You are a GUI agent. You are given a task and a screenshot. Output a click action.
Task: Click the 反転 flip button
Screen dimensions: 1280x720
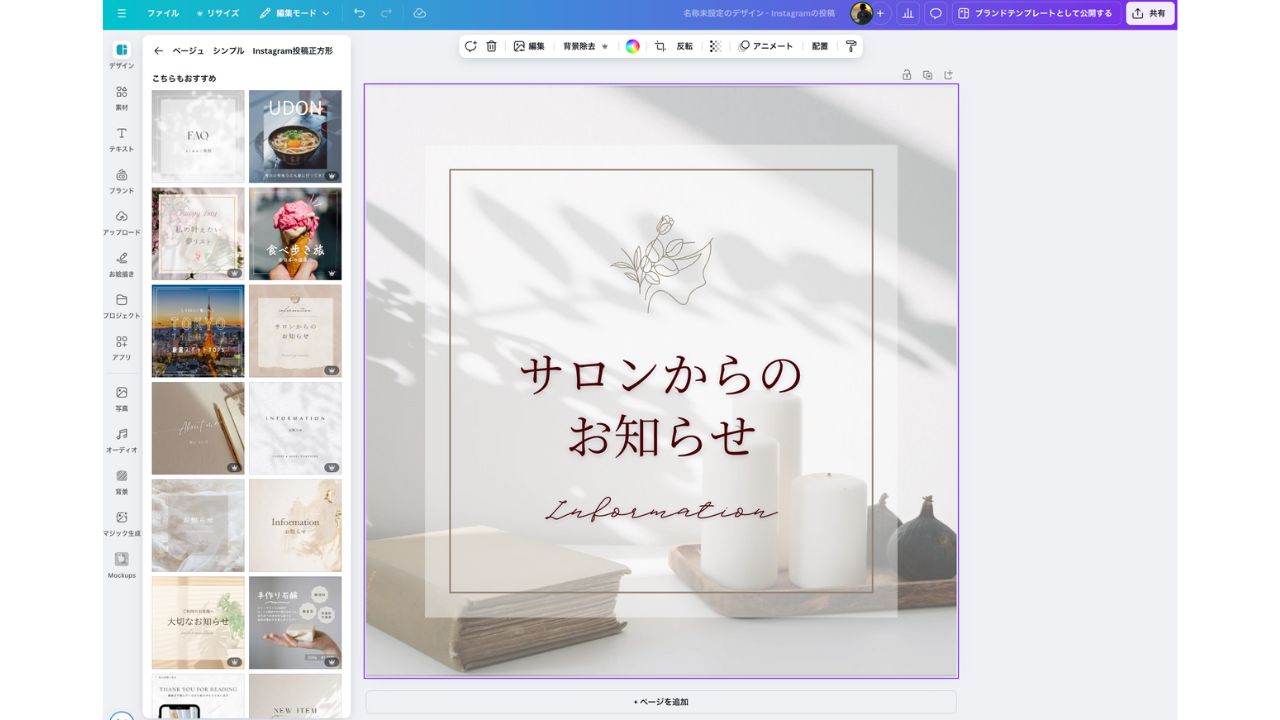click(x=684, y=46)
